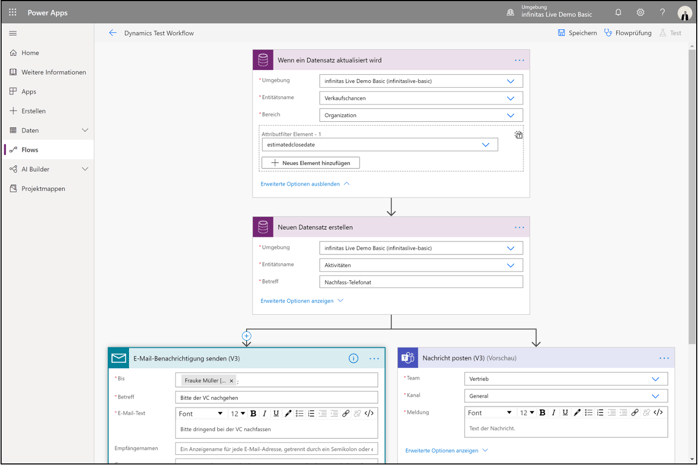This screenshot has height=471, width=700.
Task: Toggle code view in the Meldung editor
Action: 658,413
